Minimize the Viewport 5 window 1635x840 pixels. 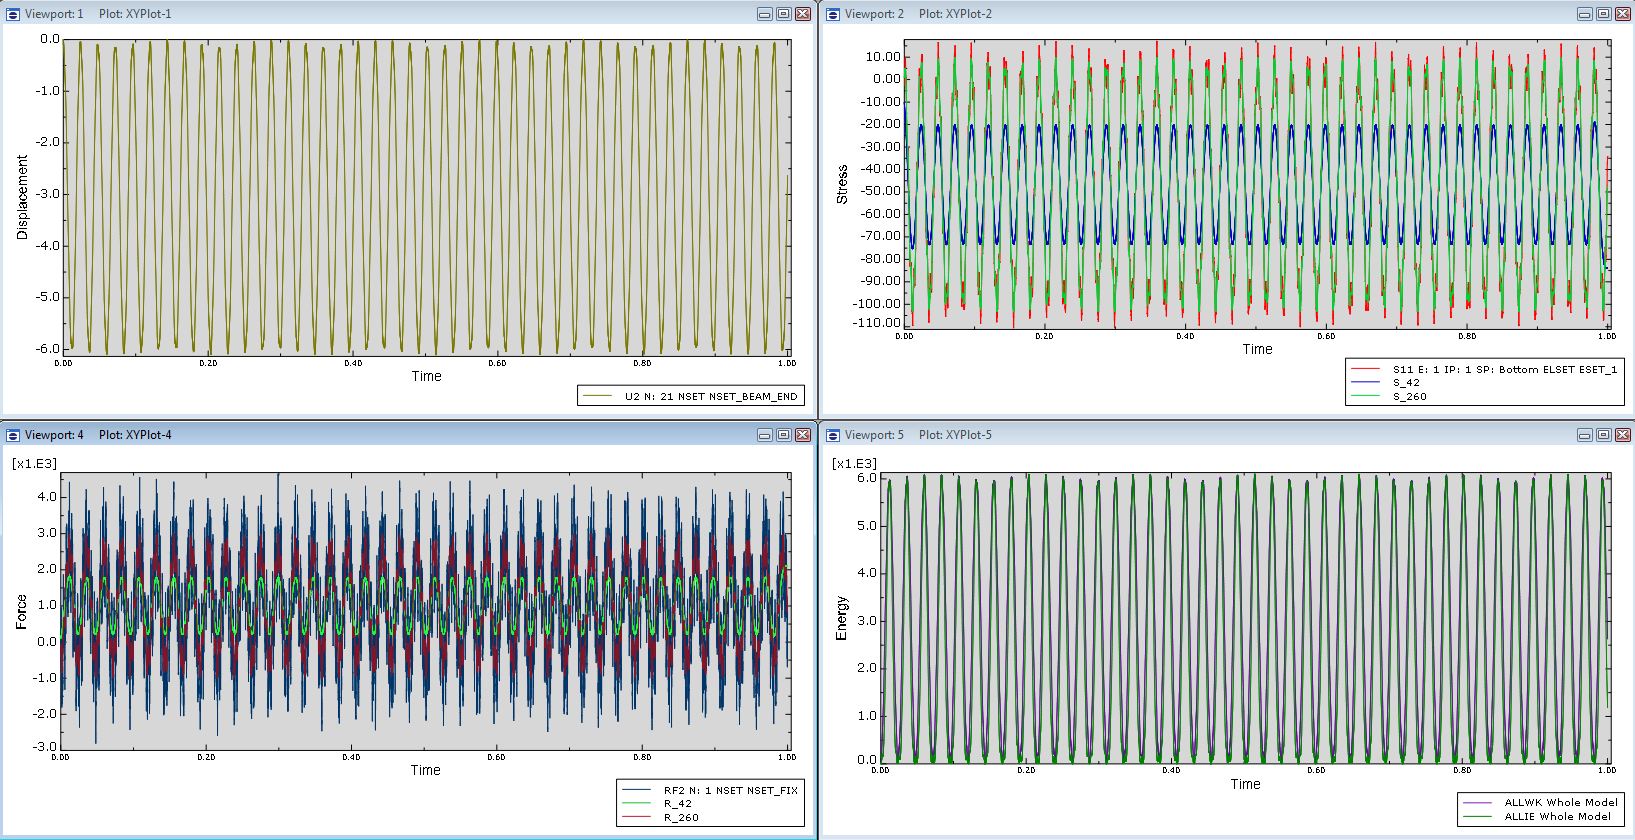(1585, 435)
